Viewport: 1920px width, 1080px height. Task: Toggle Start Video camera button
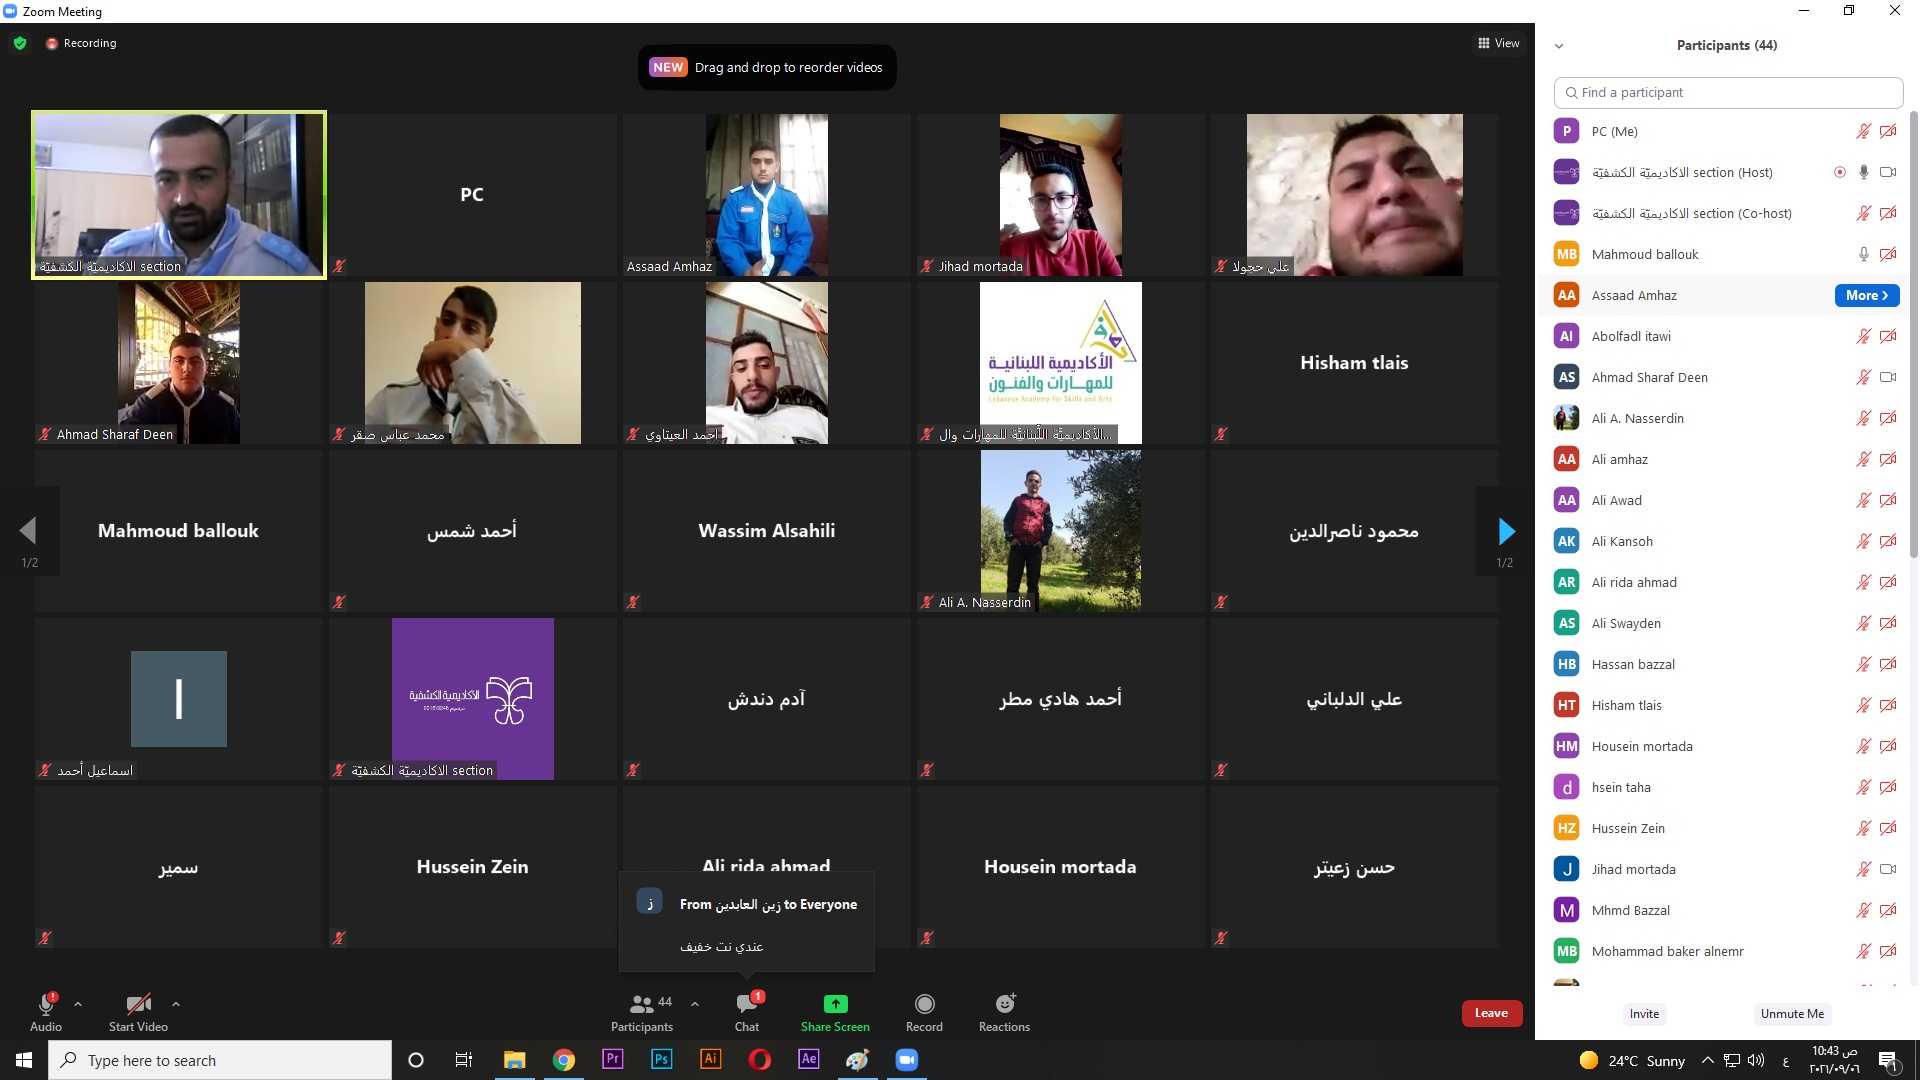(x=138, y=1004)
